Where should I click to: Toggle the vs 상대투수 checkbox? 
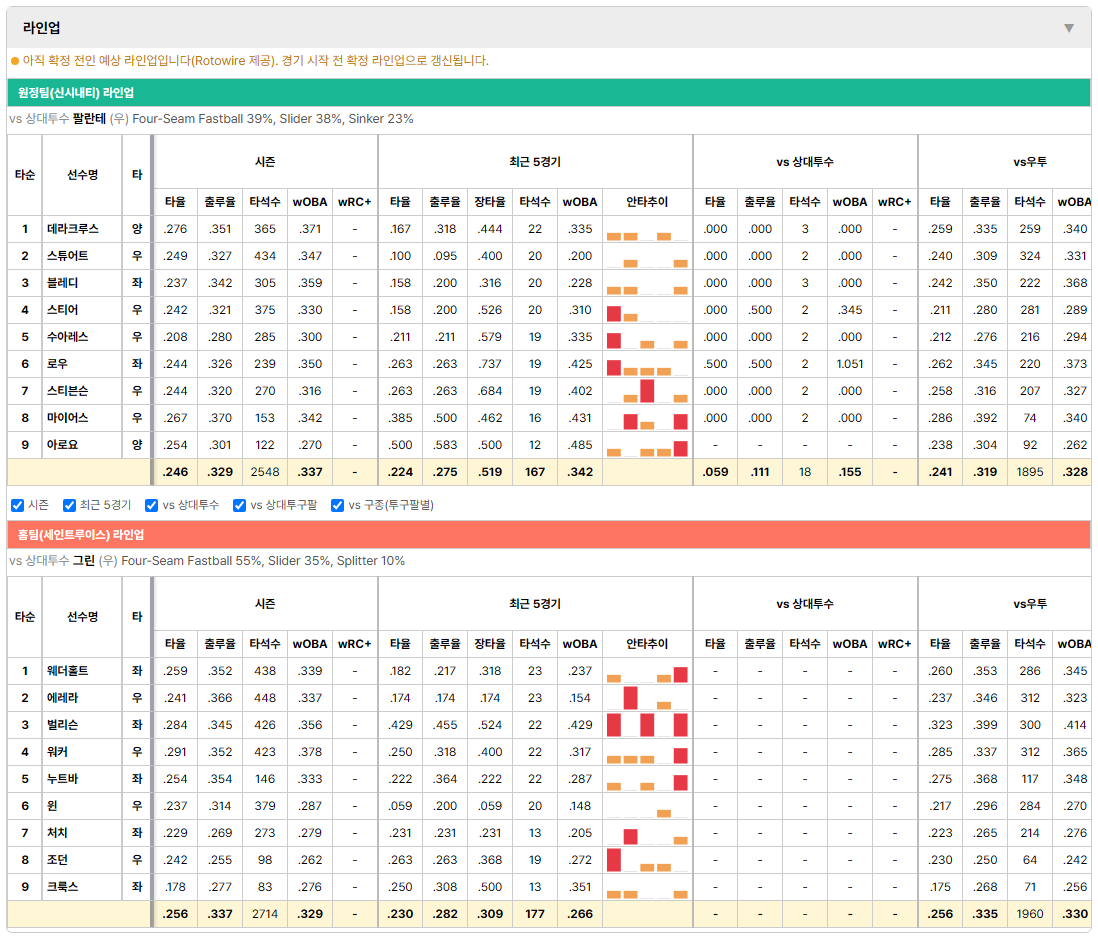tap(151, 505)
